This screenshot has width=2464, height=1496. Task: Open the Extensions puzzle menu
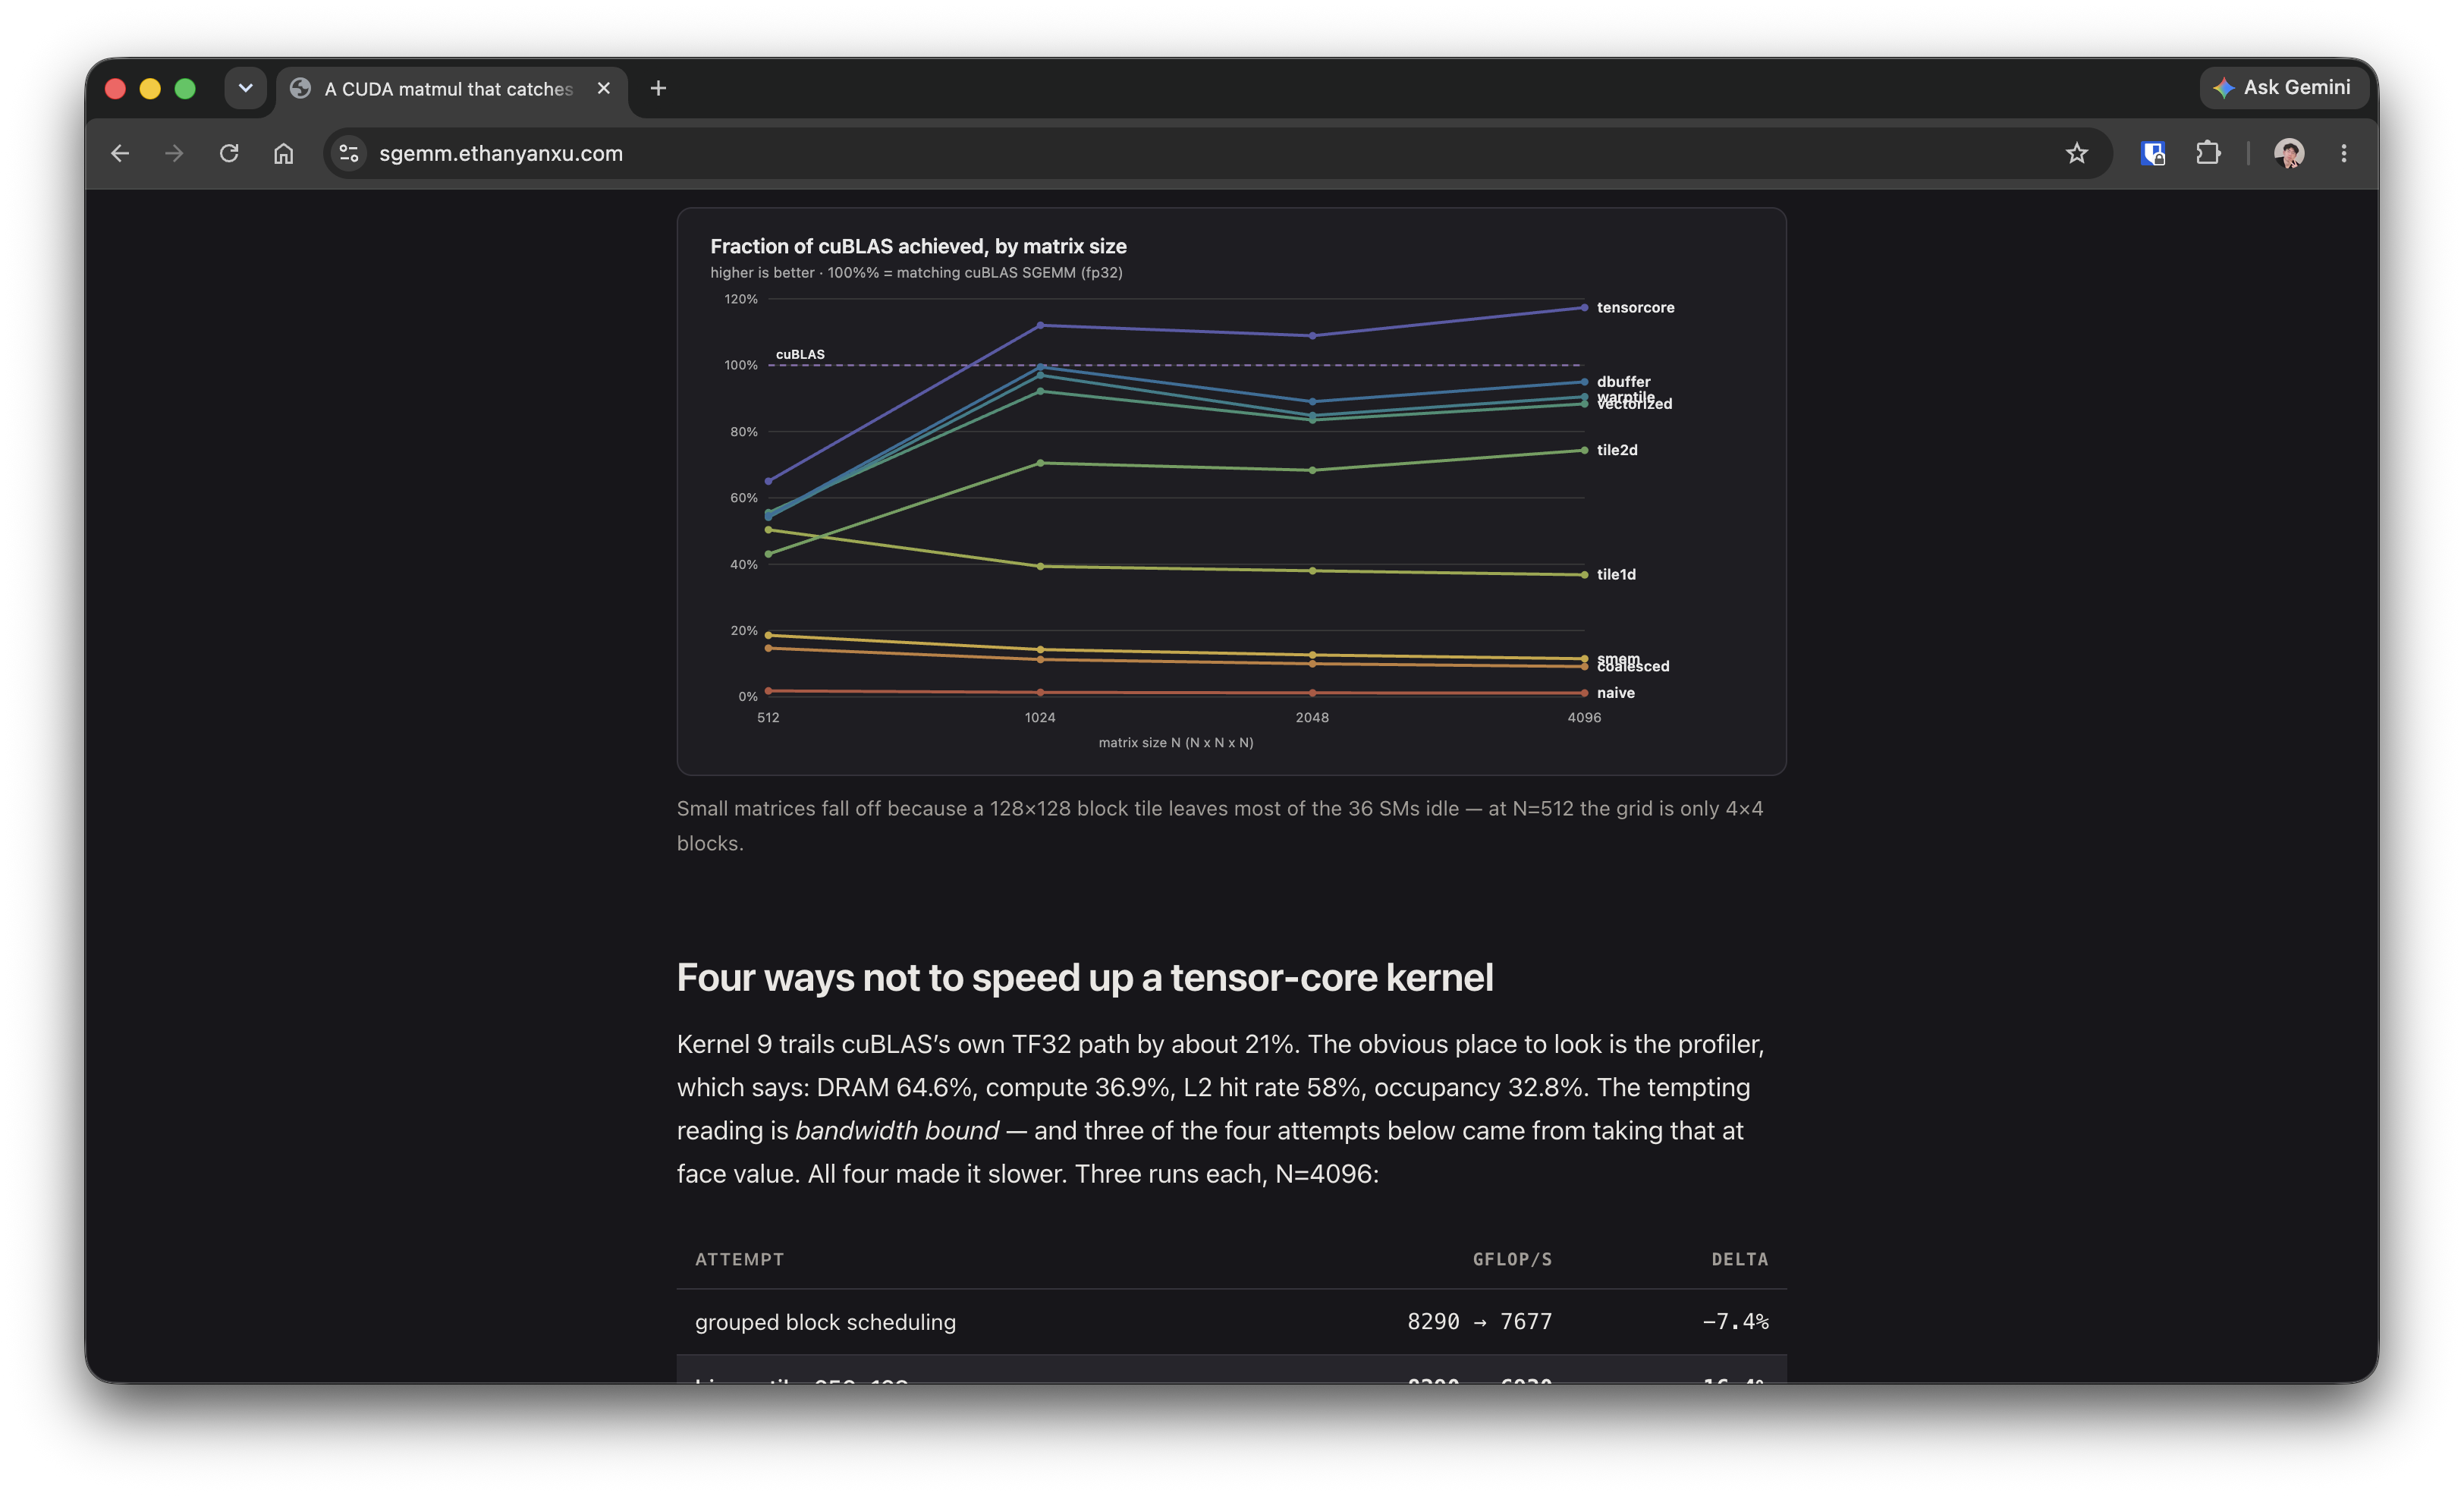[2208, 153]
